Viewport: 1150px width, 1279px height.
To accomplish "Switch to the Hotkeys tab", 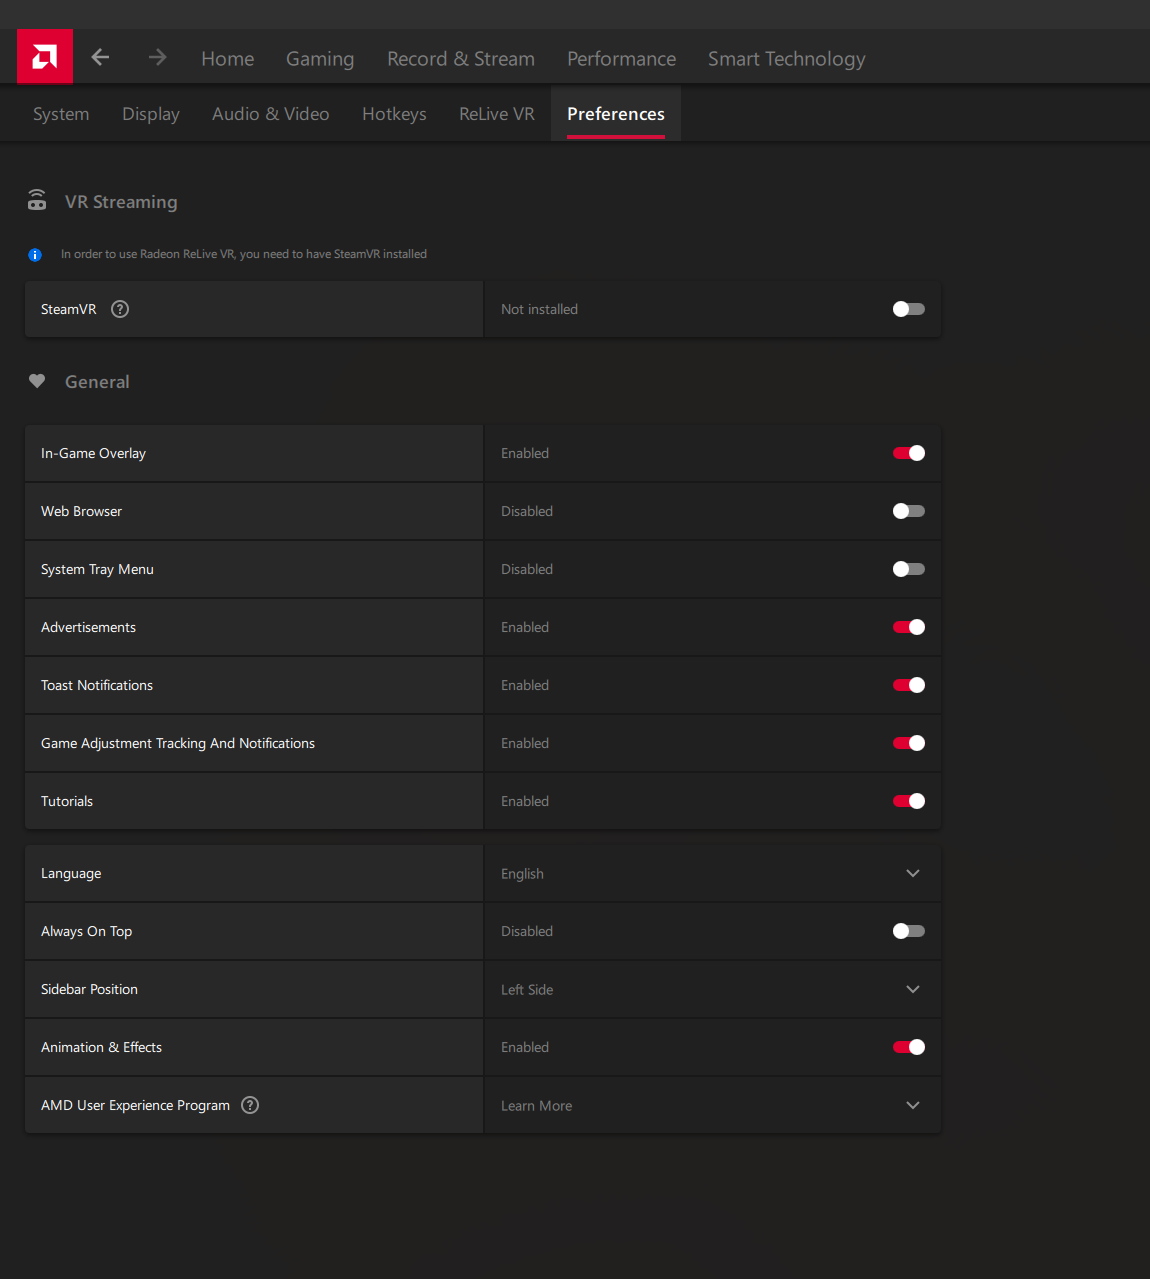I will click(x=394, y=114).
